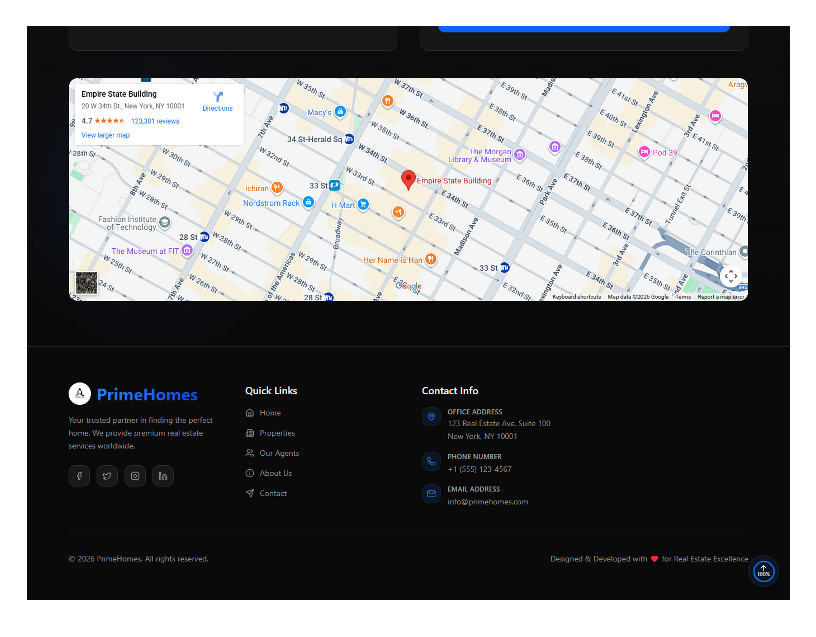Click the email address envelope icon
This screenshot has height=637, width=816.
pyautogui.click(x=431, y=494)
